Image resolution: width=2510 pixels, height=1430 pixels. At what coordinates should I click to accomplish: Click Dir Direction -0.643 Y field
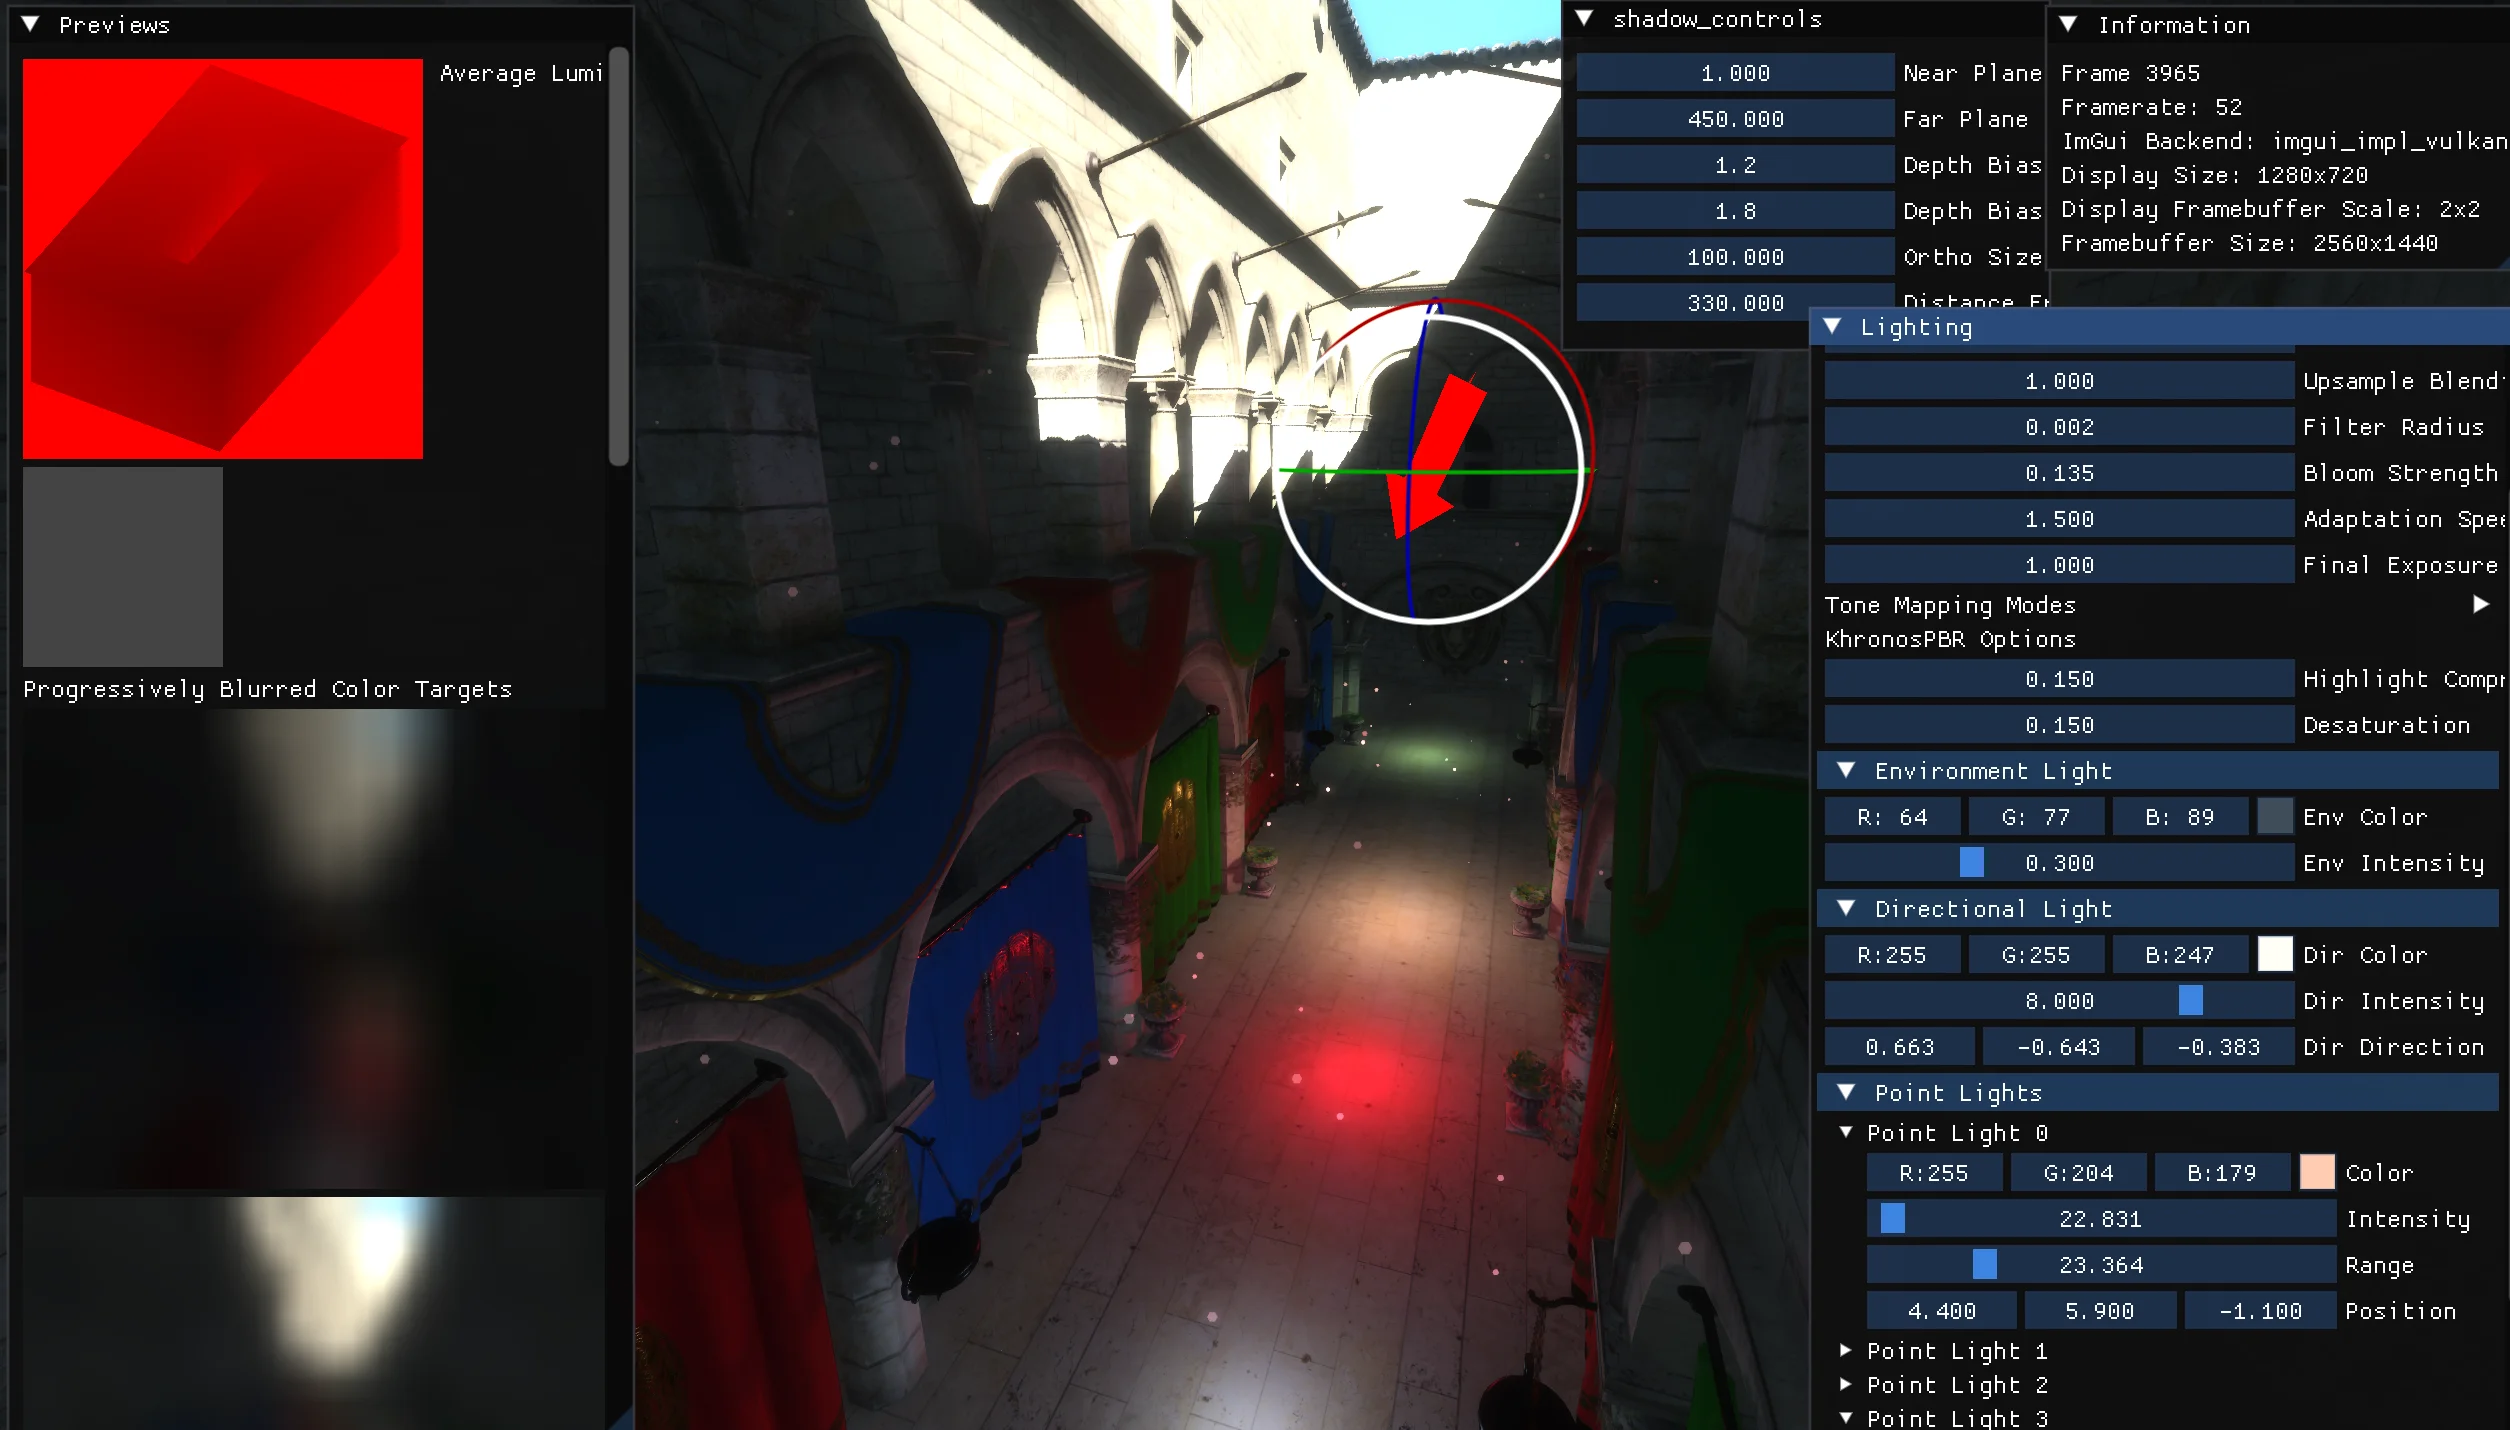click(x=2059, y=1046)
